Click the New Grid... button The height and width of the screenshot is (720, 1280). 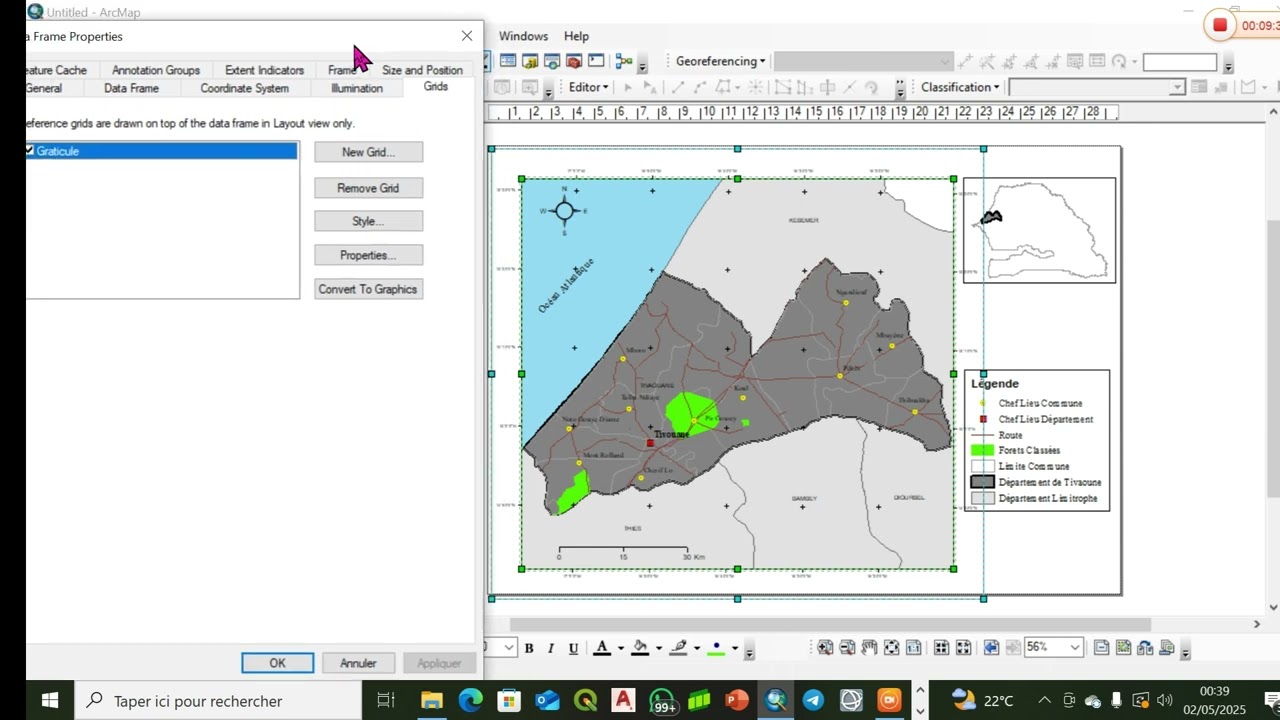point(368,152)
